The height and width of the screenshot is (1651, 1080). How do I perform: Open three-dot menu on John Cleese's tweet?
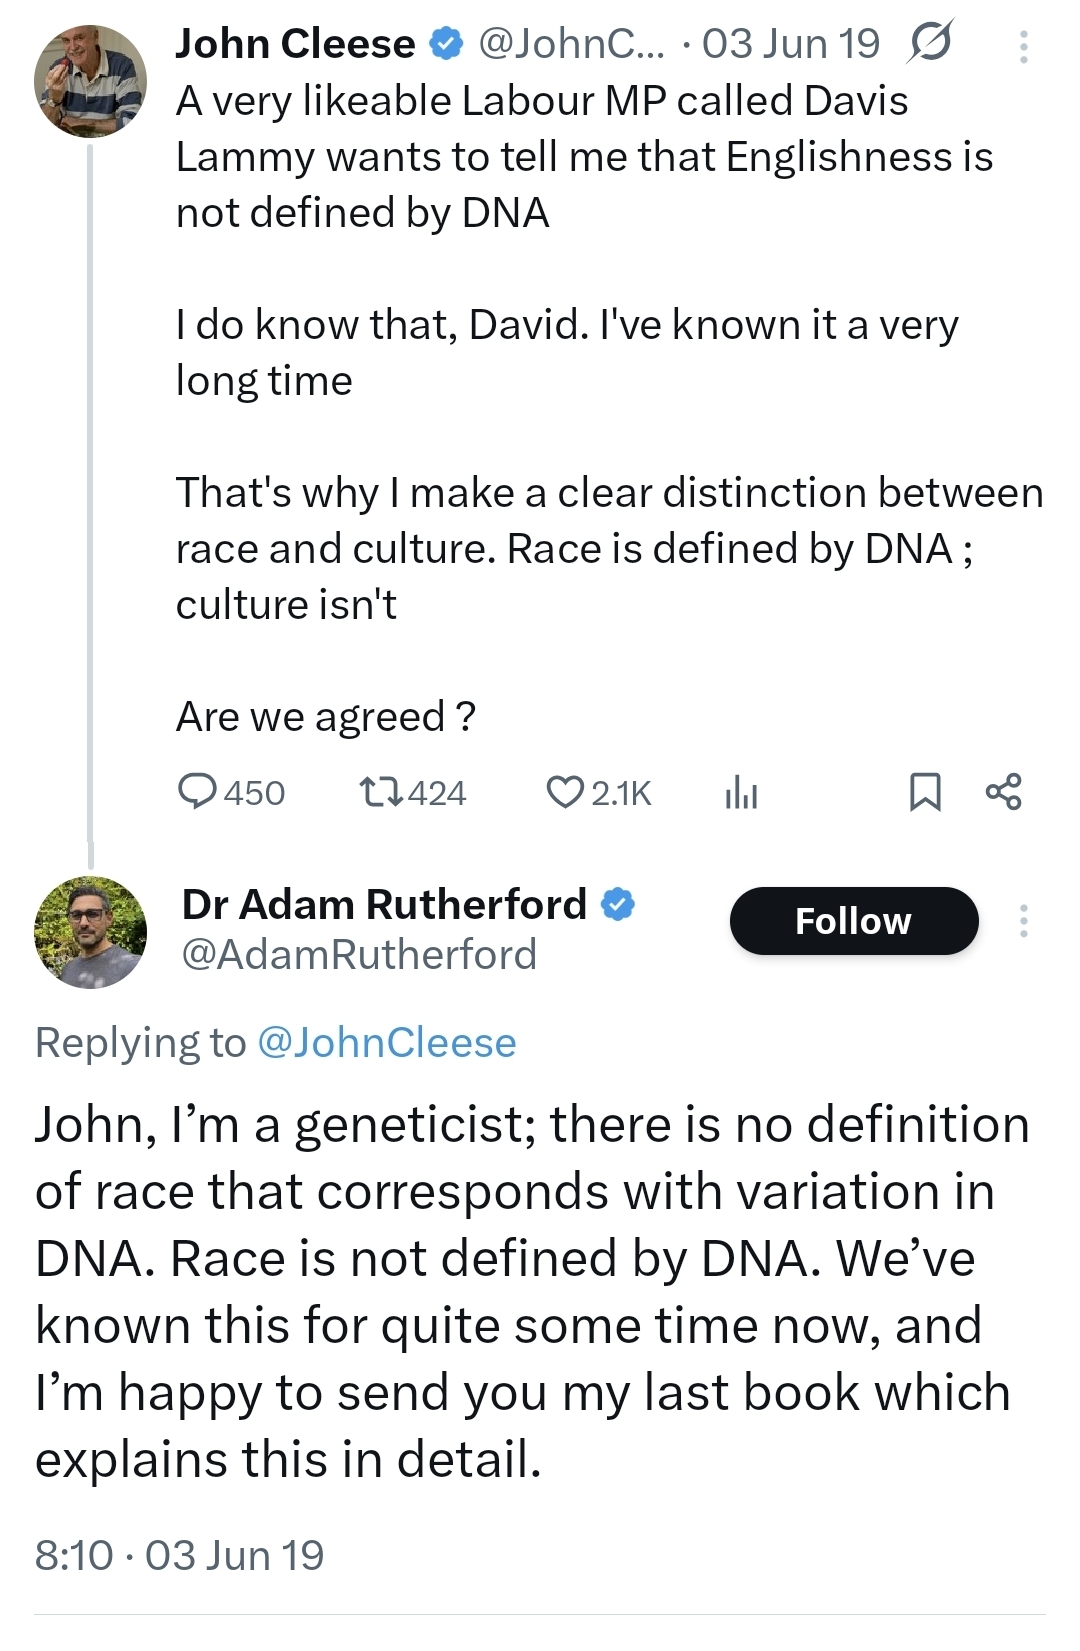[x=1023, y=47]
